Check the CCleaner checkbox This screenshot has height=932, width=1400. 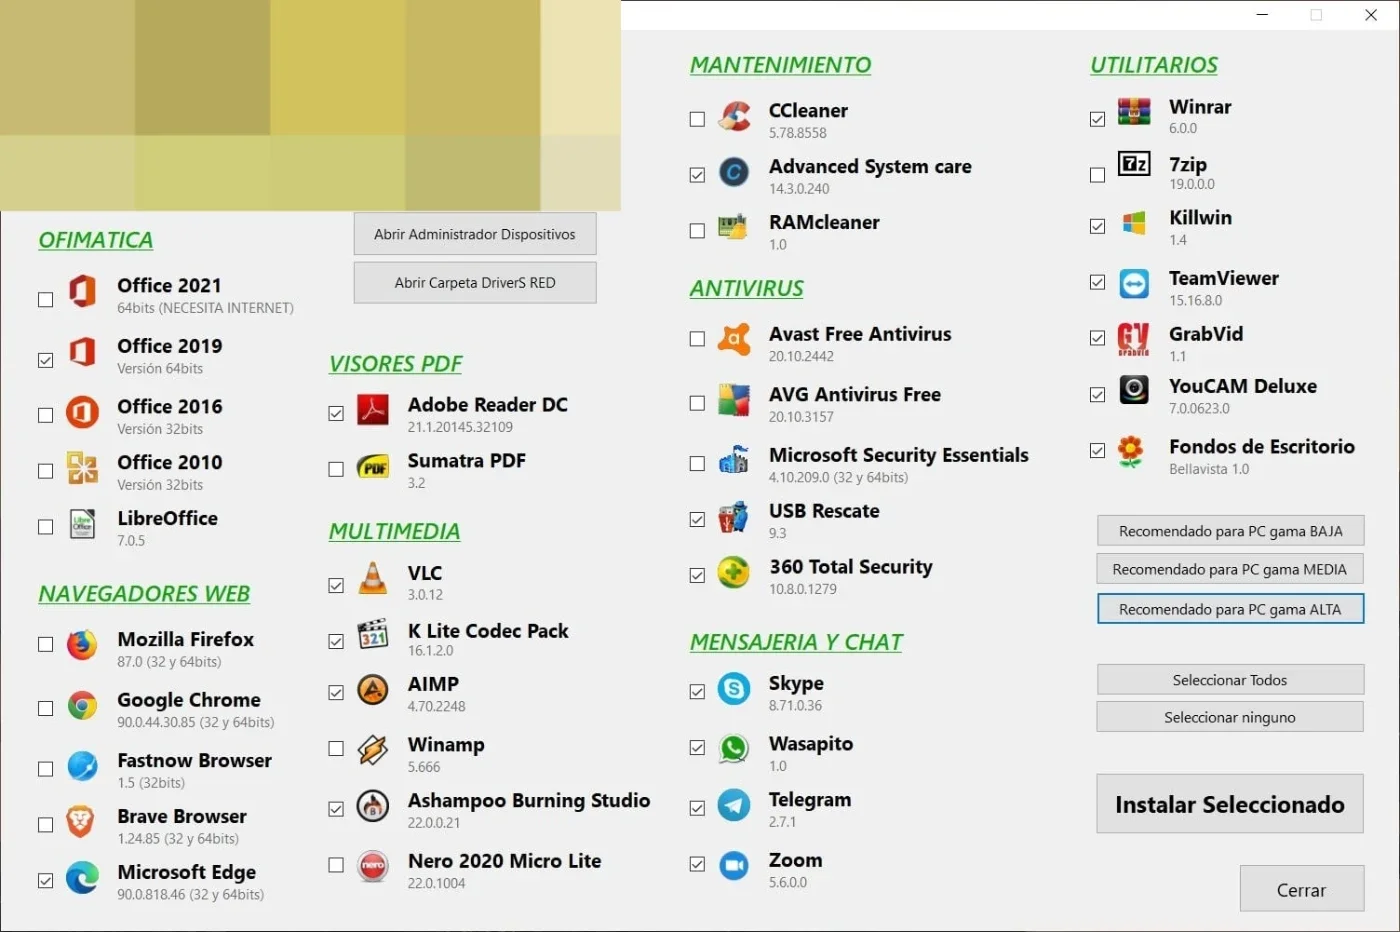pyautogui.click(x=697, y=119)
